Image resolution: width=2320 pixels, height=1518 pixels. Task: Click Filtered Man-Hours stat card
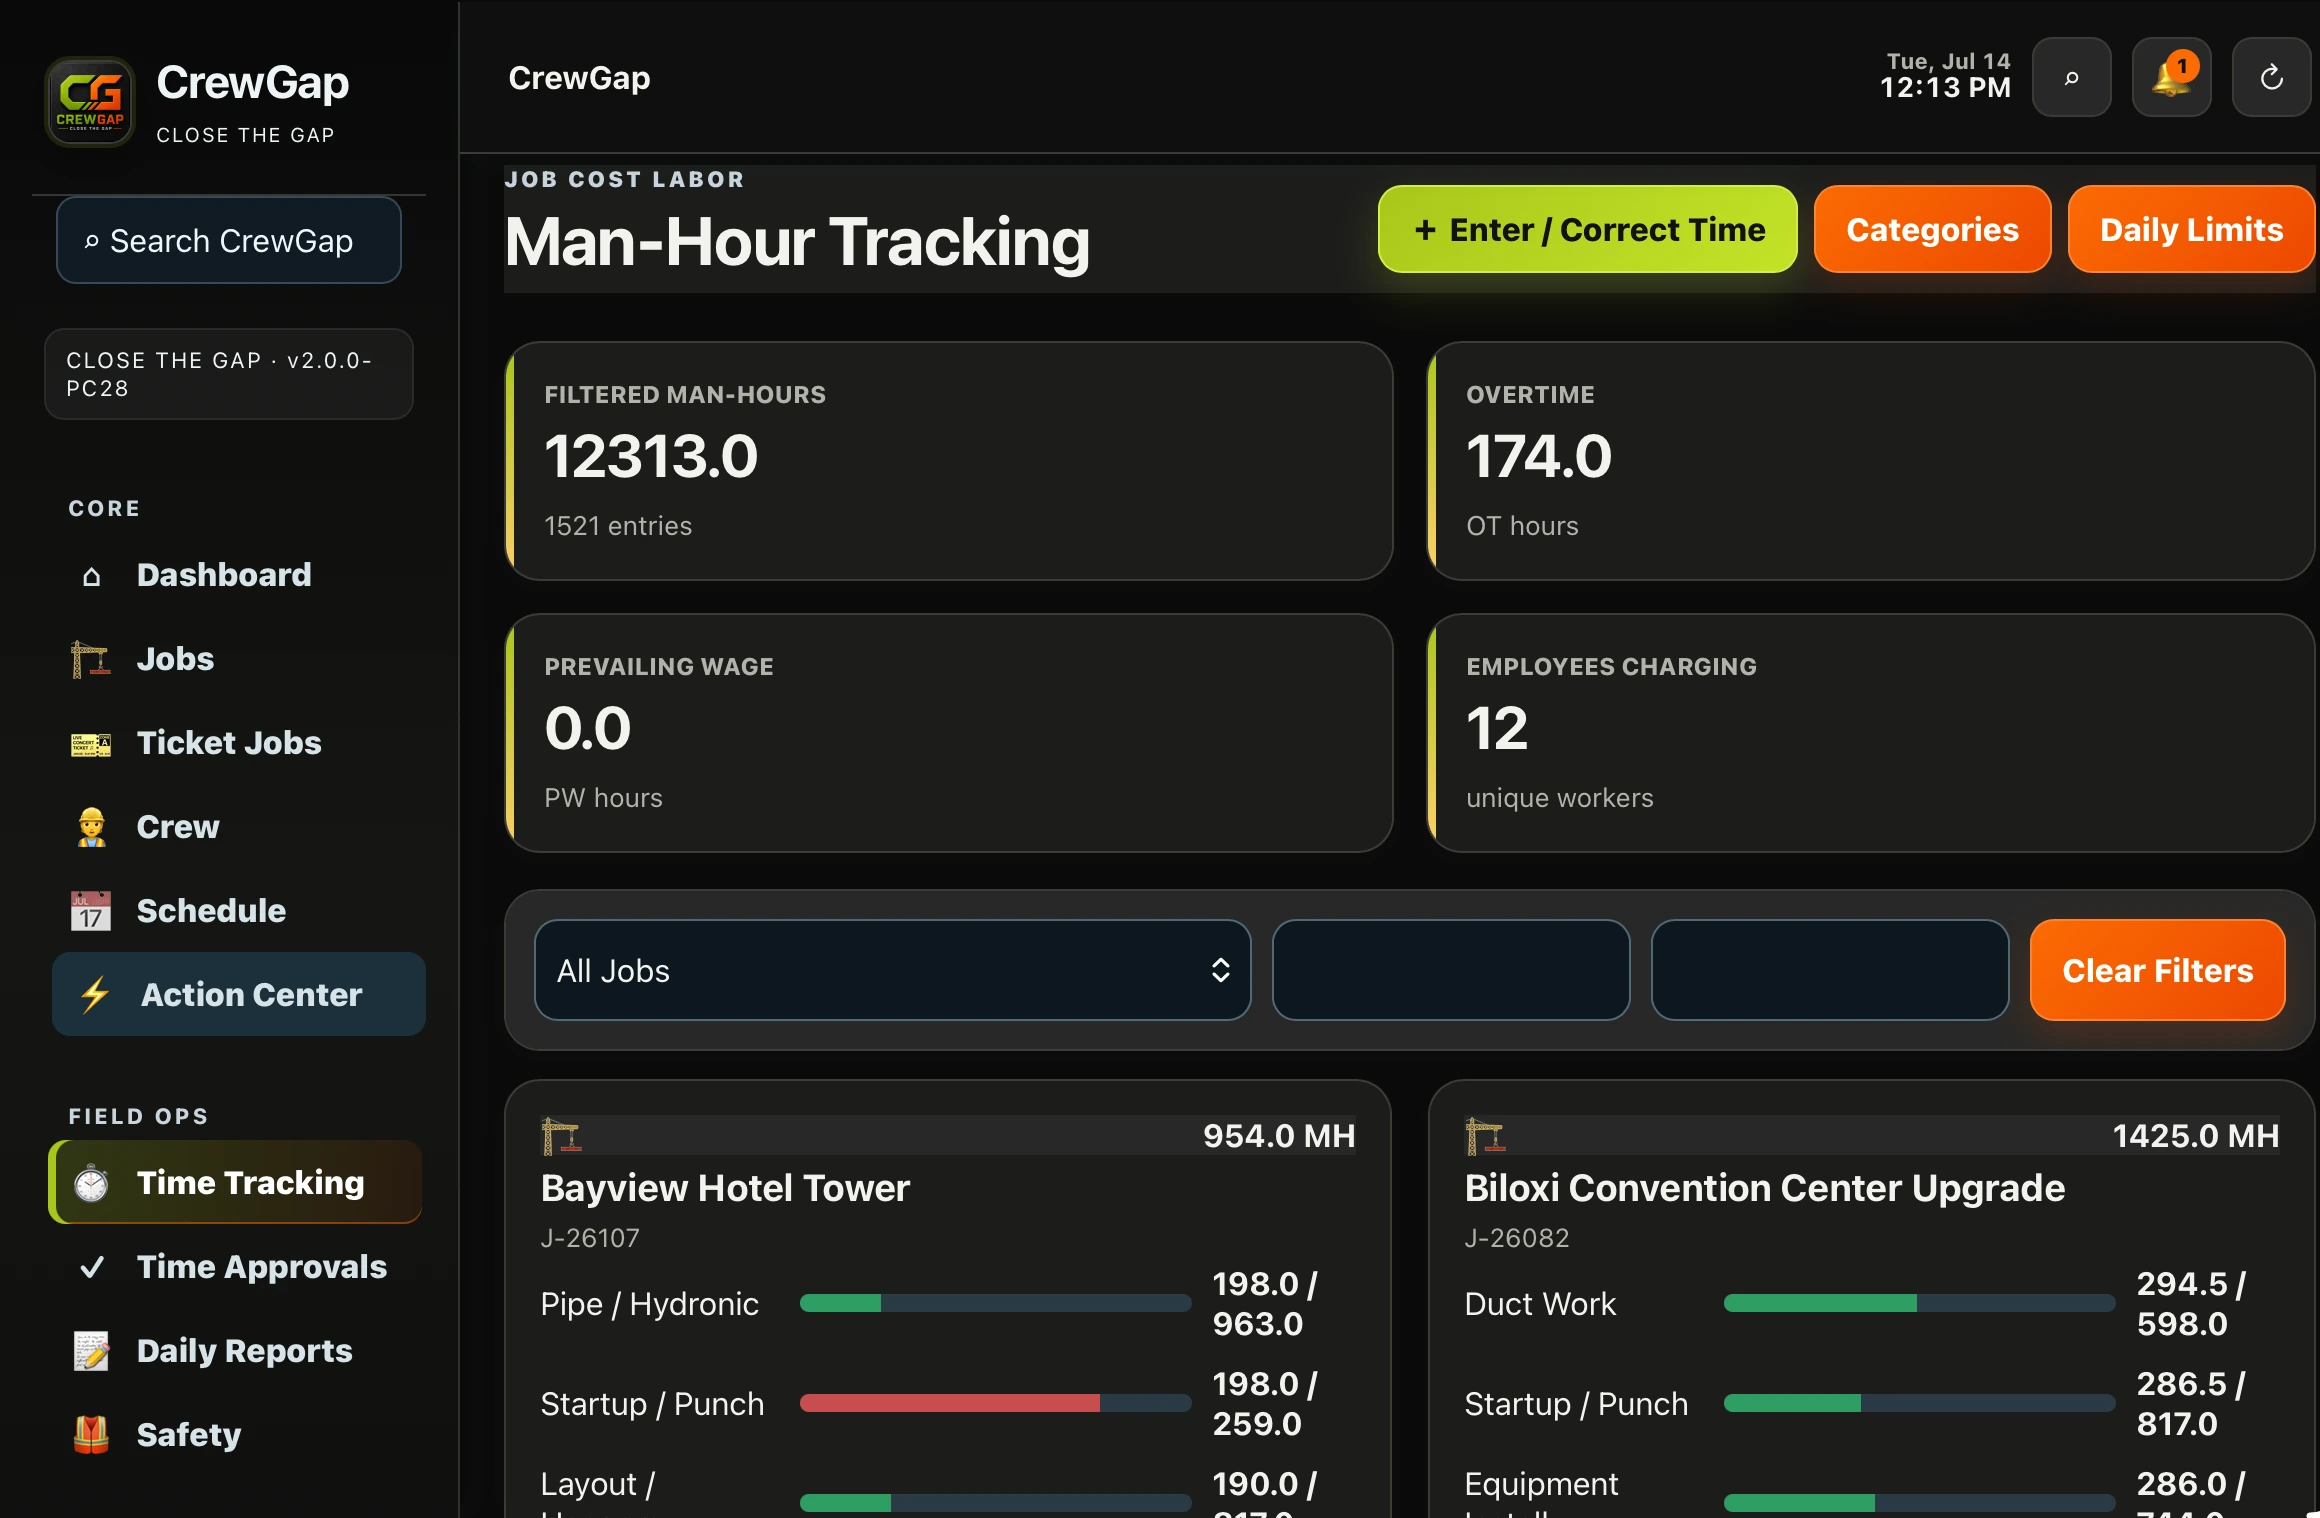pos(949,462)
